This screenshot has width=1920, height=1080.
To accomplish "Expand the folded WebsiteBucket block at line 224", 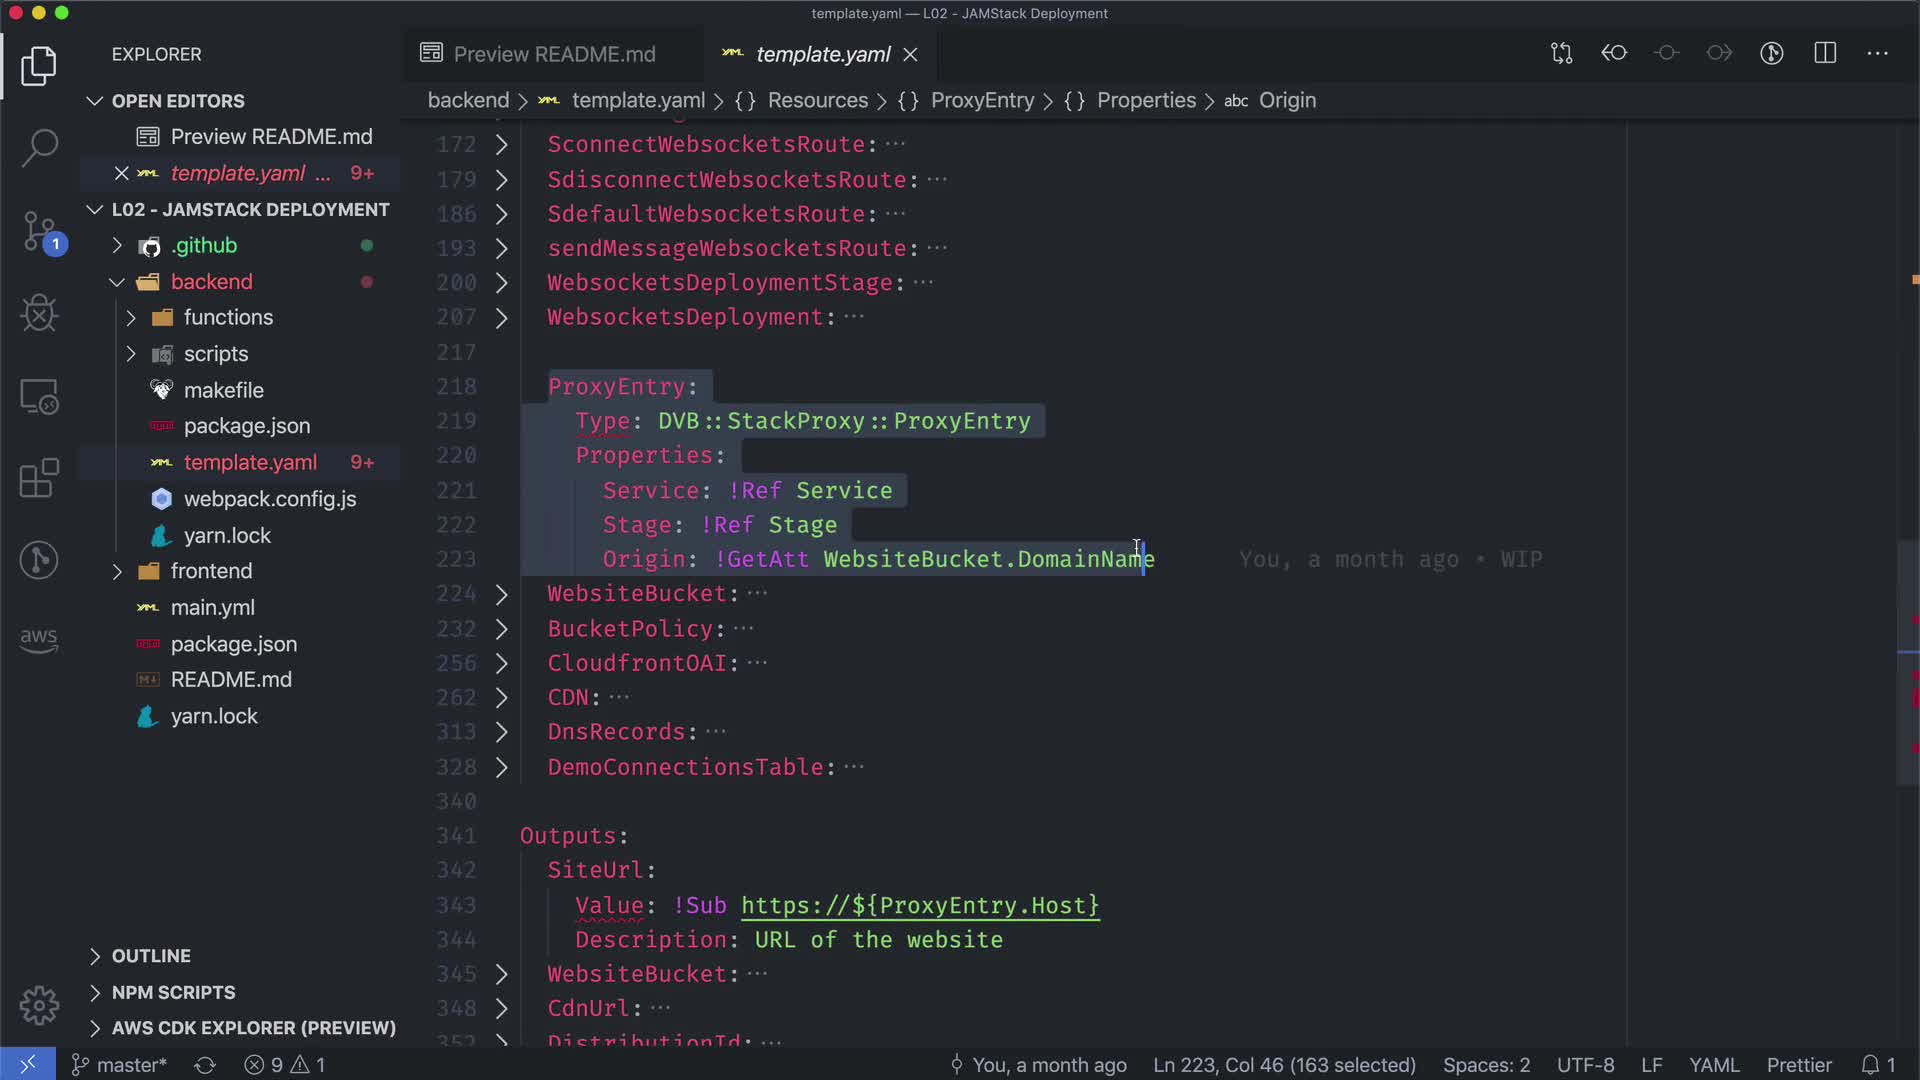I will (502, 595).
